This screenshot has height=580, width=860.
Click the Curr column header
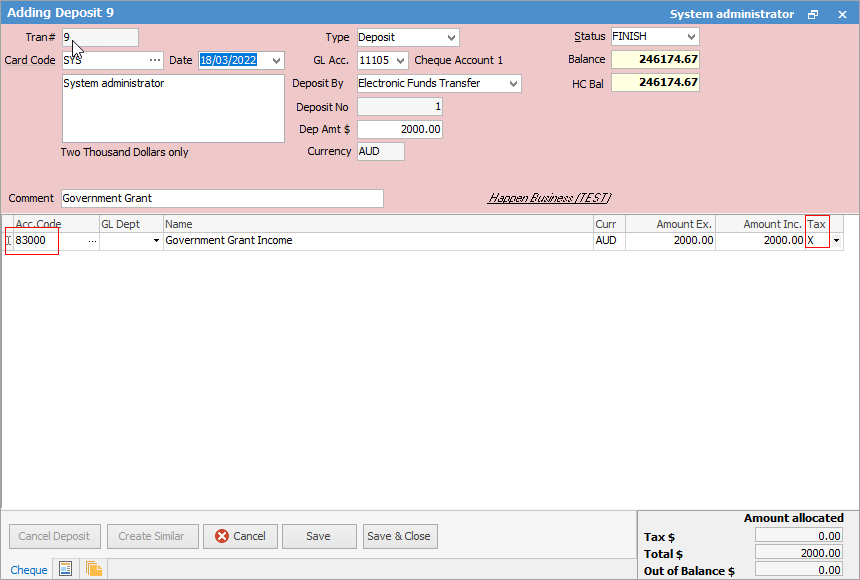(609, 224)
